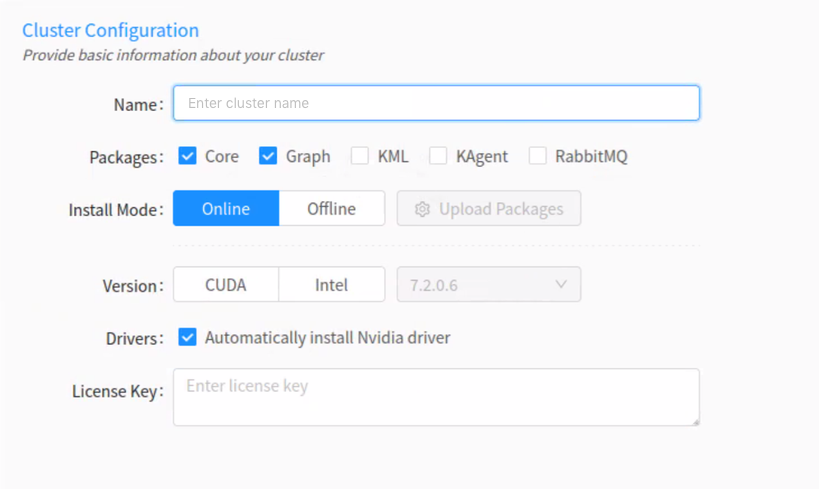Open the 7.2.0.6 version dropdown

pyautogui.click(x=489, y=285)
